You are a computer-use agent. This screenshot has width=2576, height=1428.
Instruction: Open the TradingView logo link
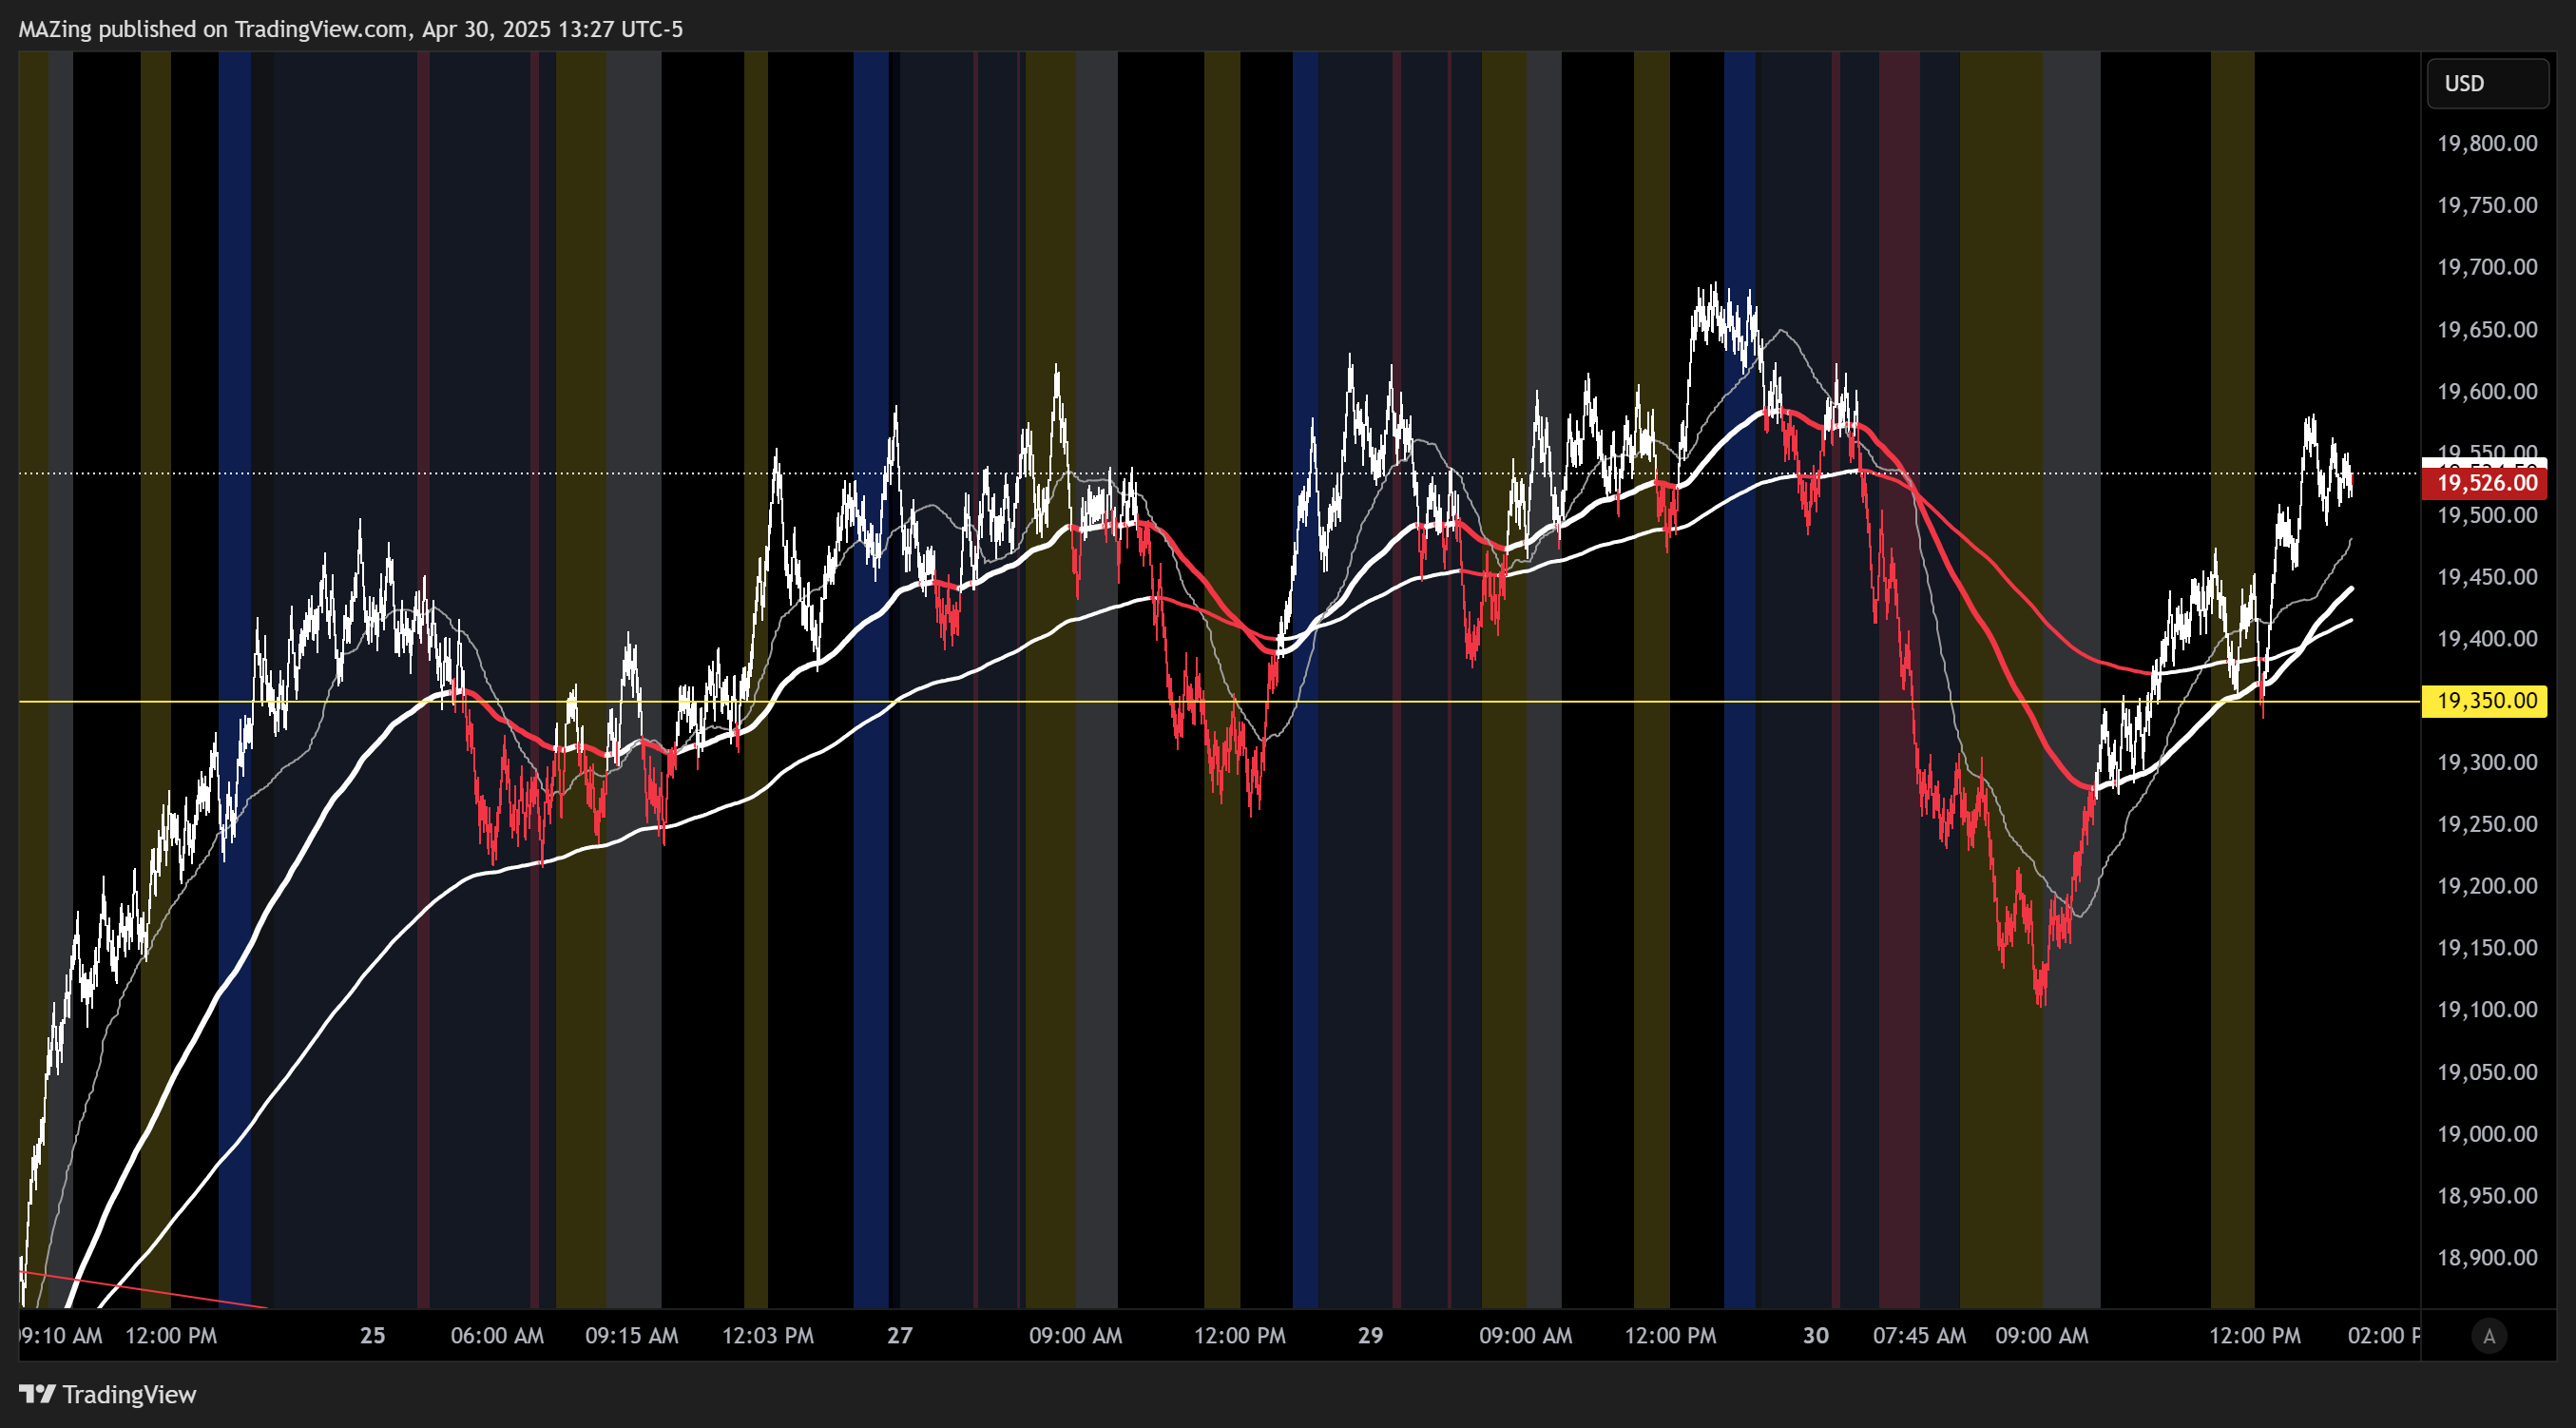pyautogui.click(x=108, y=1394)
